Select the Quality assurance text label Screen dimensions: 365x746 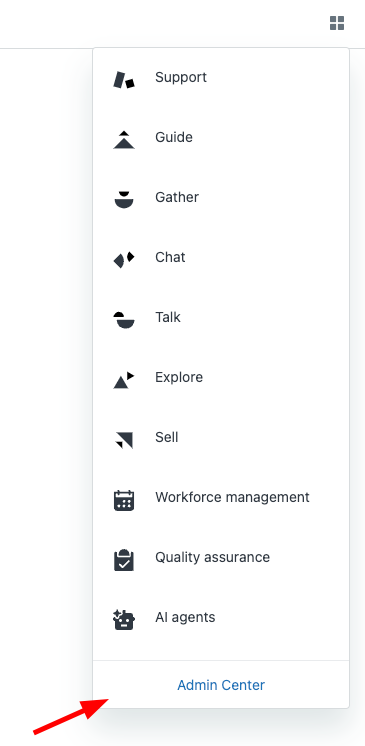(212, 557)
